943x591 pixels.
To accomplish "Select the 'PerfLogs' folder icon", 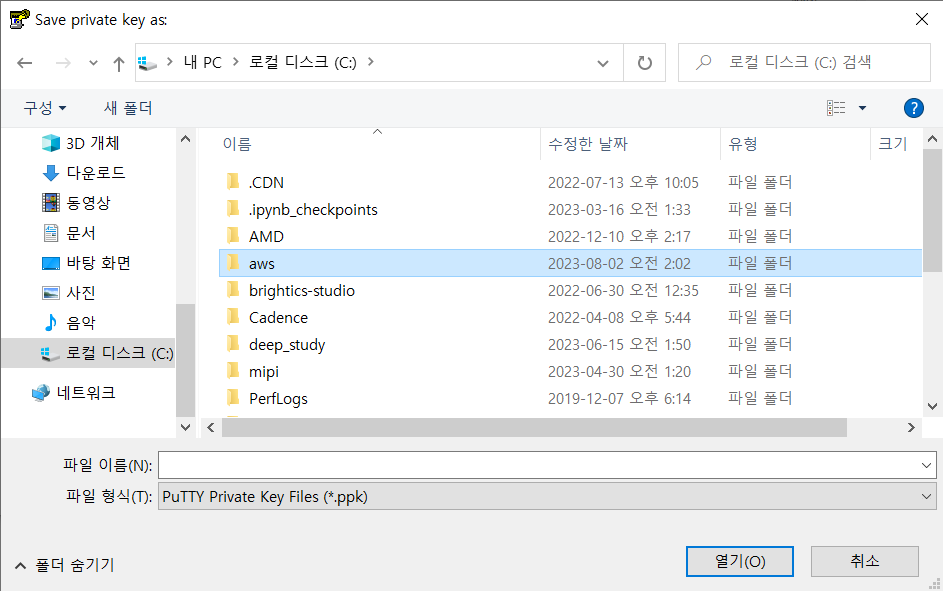I will tap(233, 398).
